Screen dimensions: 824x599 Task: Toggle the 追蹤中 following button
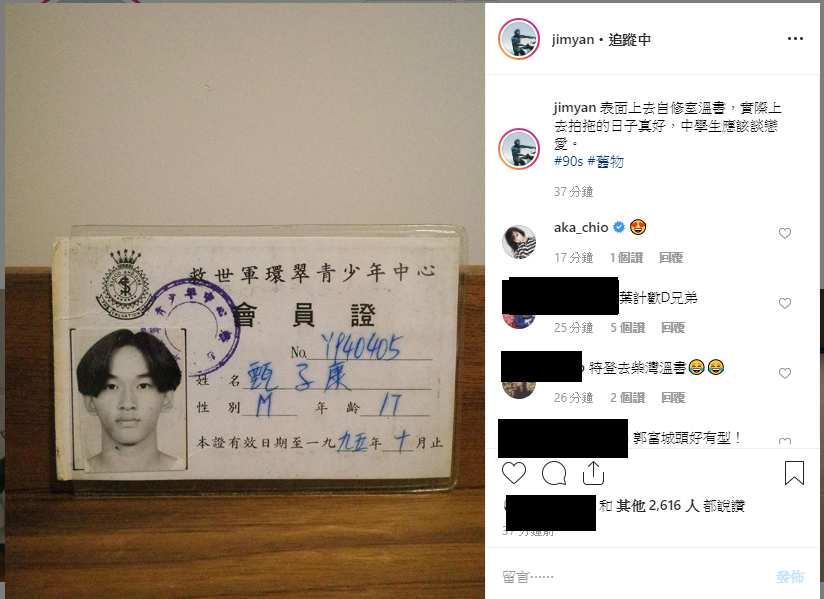[630, 39]
